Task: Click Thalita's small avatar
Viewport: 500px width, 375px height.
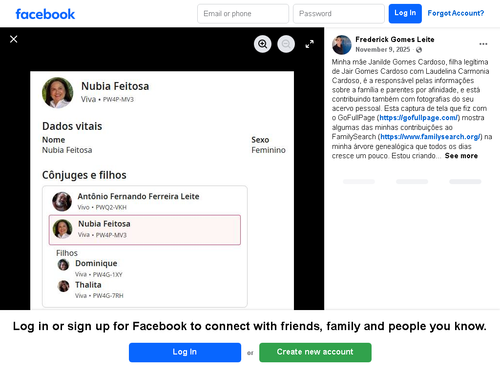Action: (63, 286)
